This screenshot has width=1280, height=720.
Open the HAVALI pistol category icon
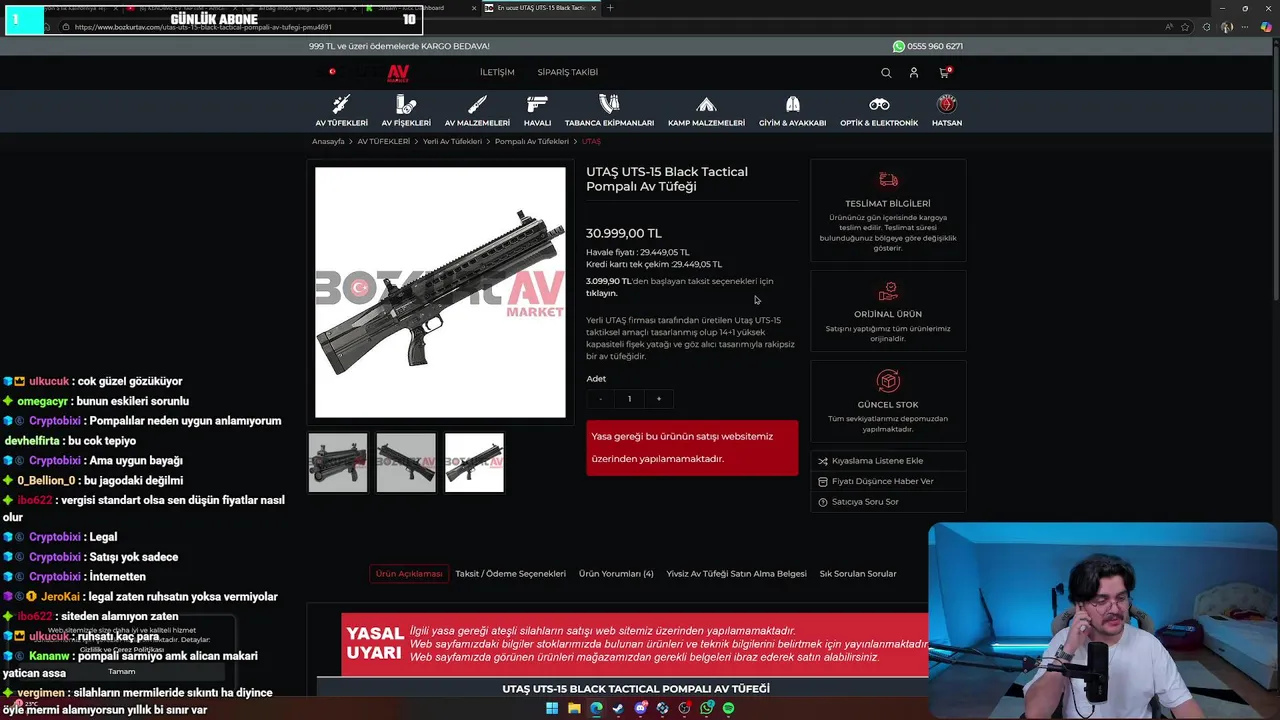coord(537,104)
